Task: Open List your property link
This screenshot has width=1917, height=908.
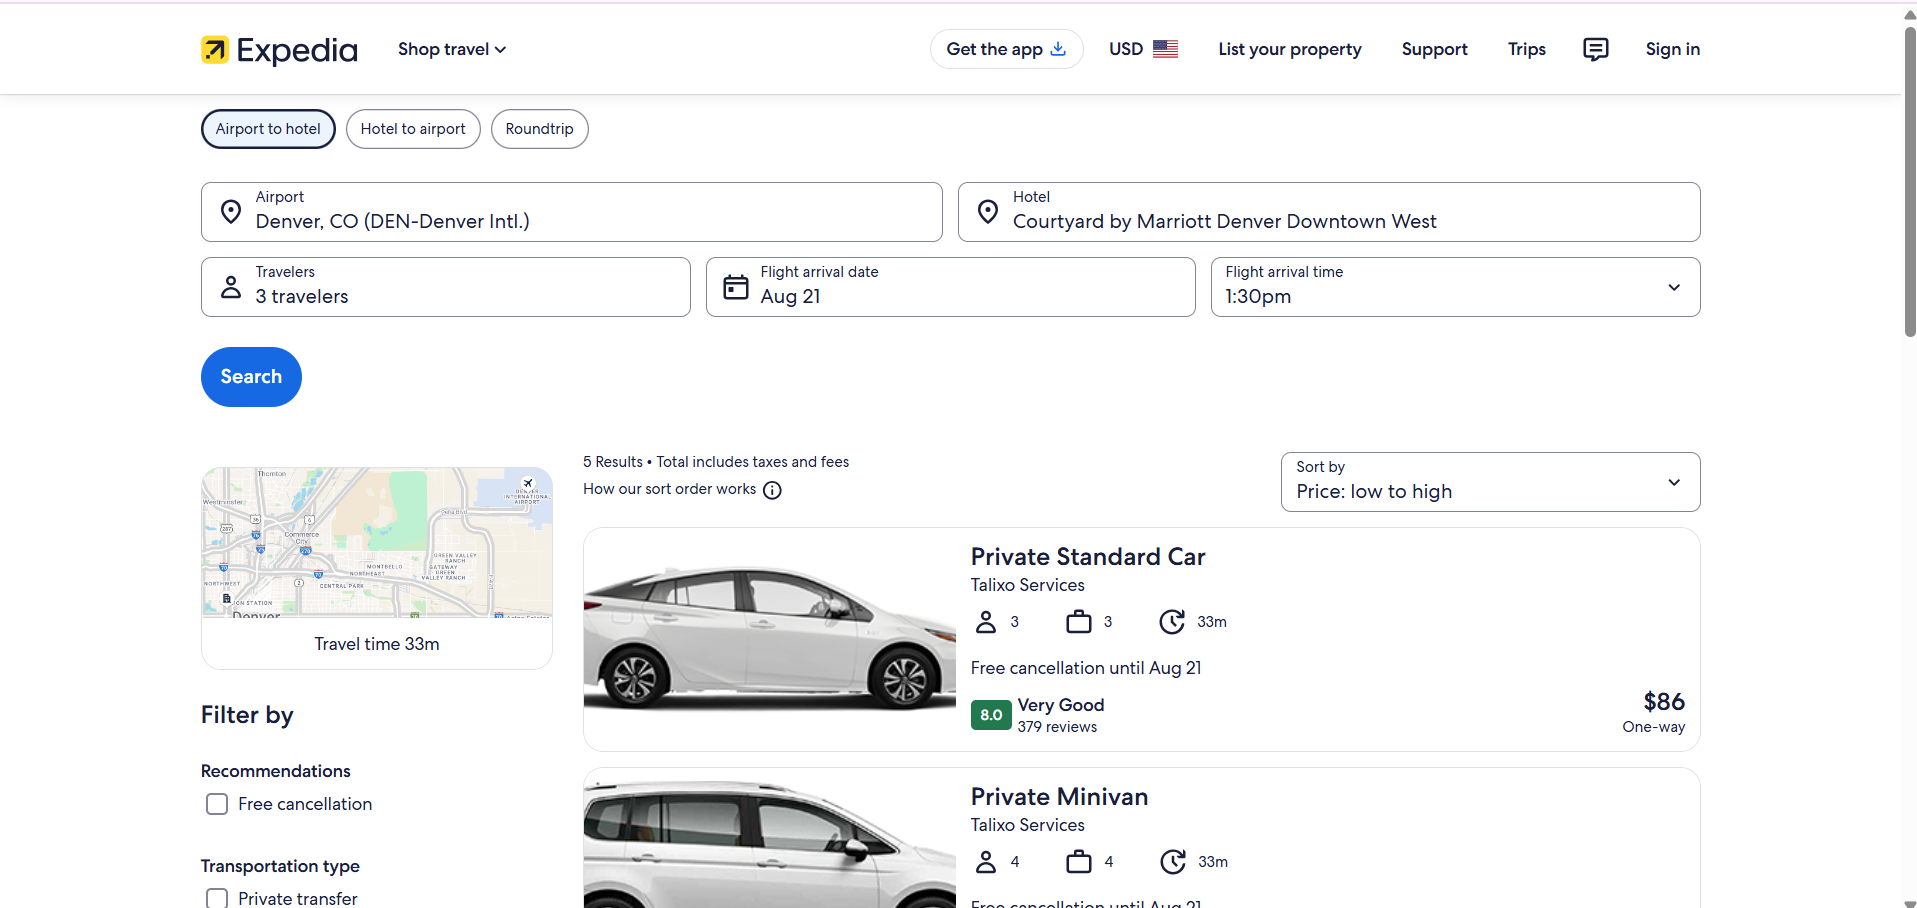Action: pos(1290,49)
